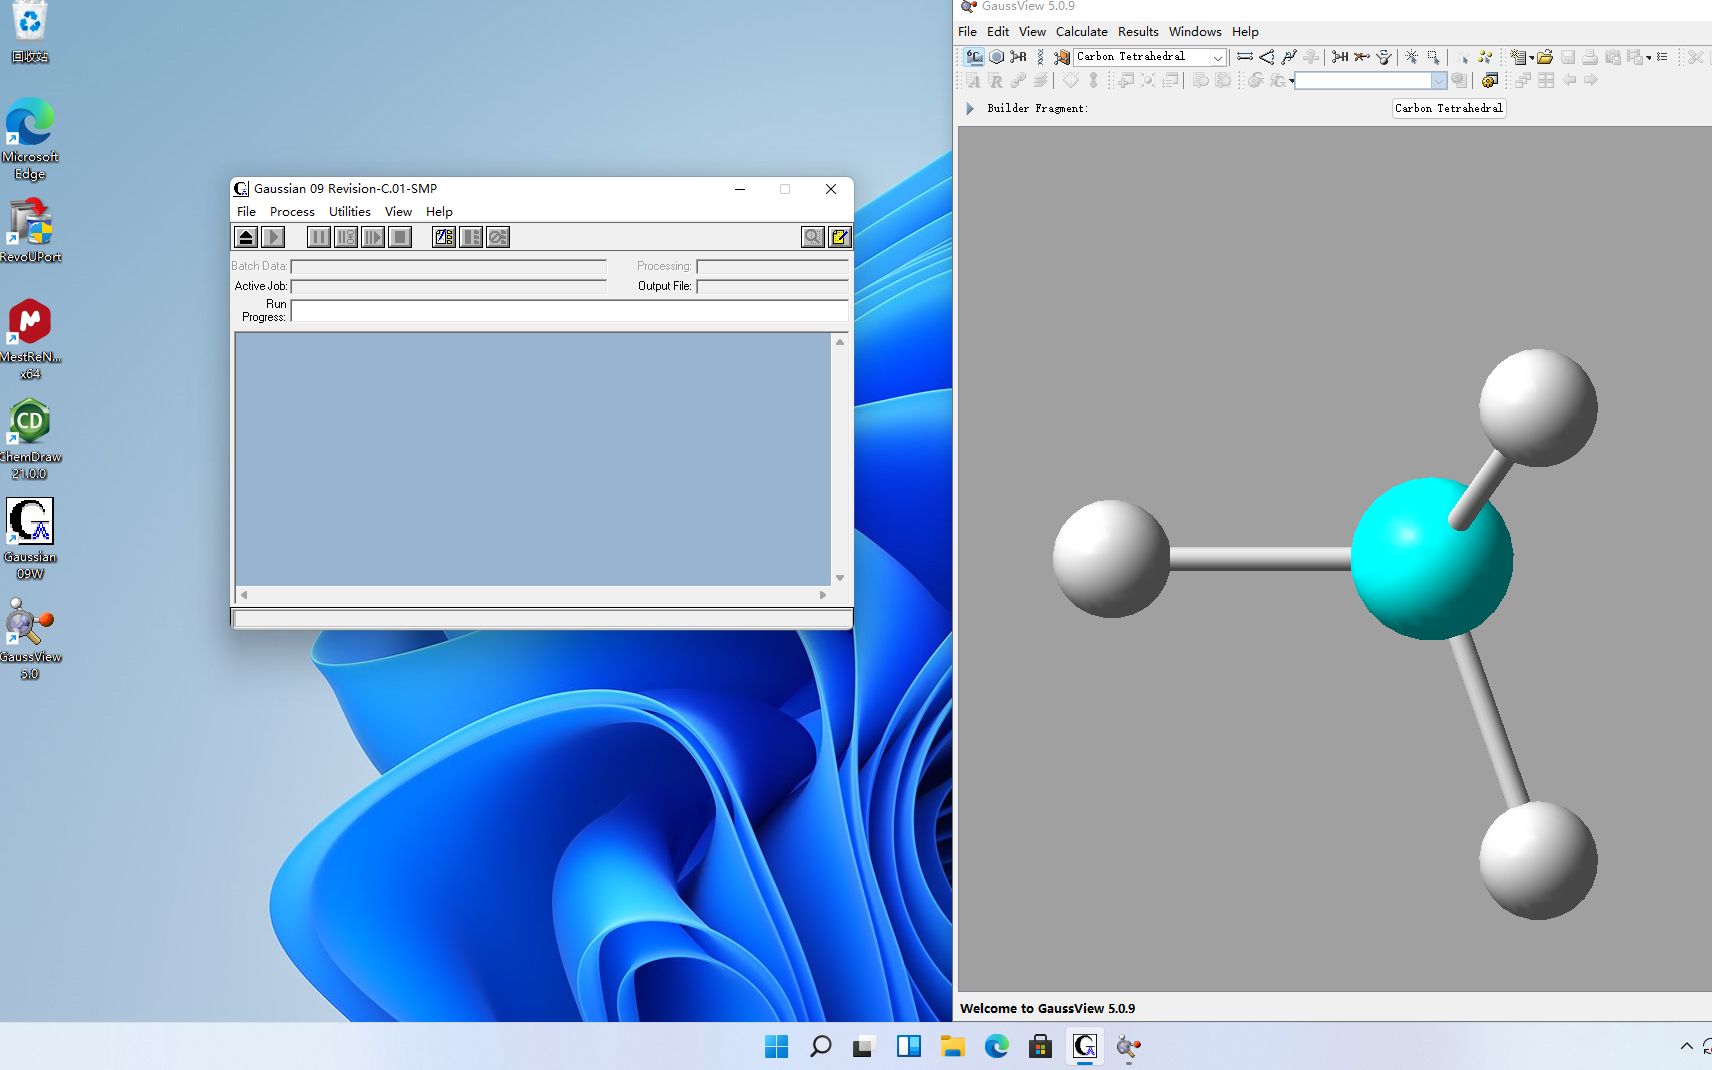Open the batch edit icon in Gaussian 09
The width and height of the screenshot is (1712, 1070).
coord(444,237)
